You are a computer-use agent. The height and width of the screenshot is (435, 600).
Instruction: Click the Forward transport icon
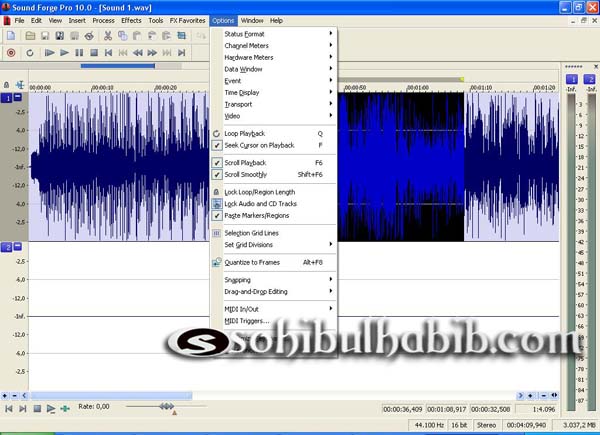[x=152, y=53]
